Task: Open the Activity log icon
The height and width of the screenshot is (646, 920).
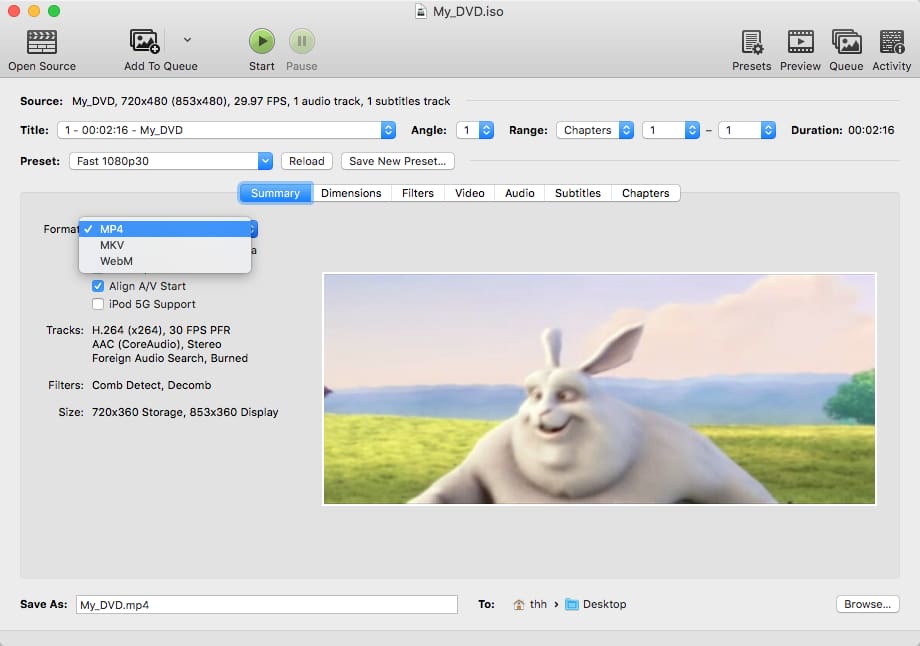Action: tap(891, 42)
